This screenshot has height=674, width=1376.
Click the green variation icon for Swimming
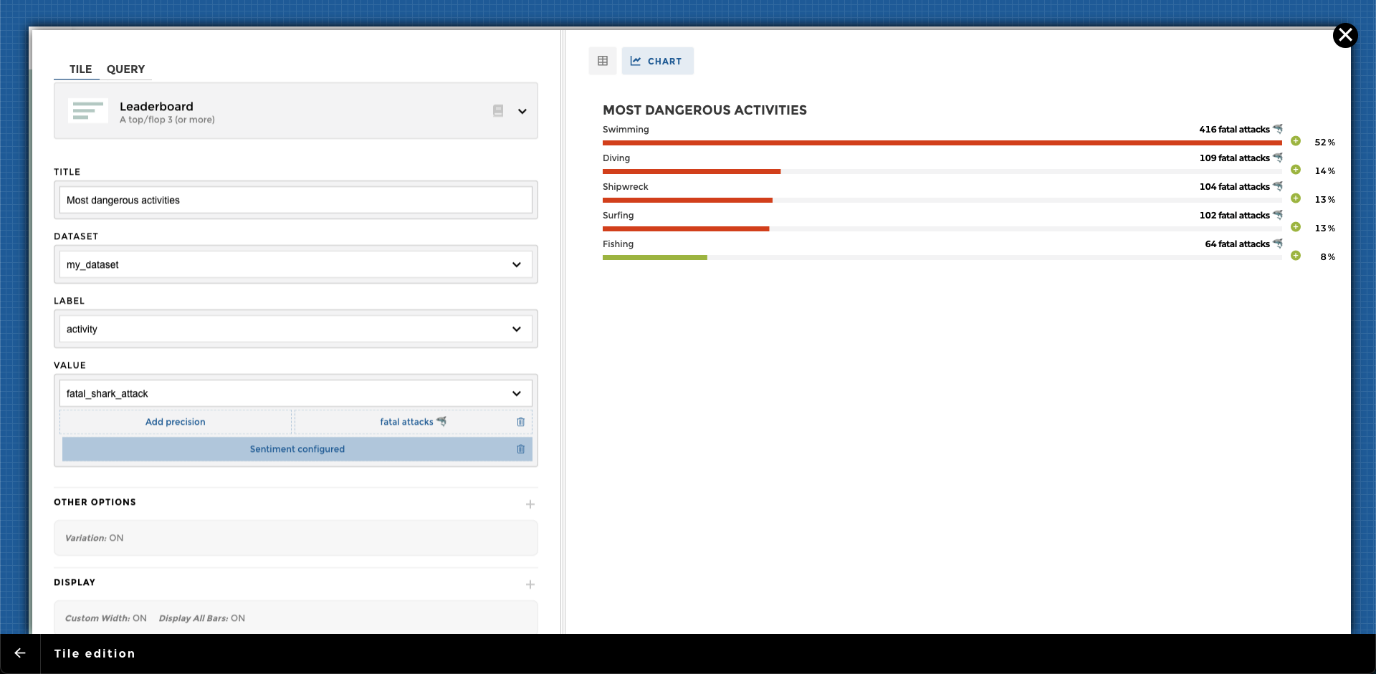tap(1296, 141)
